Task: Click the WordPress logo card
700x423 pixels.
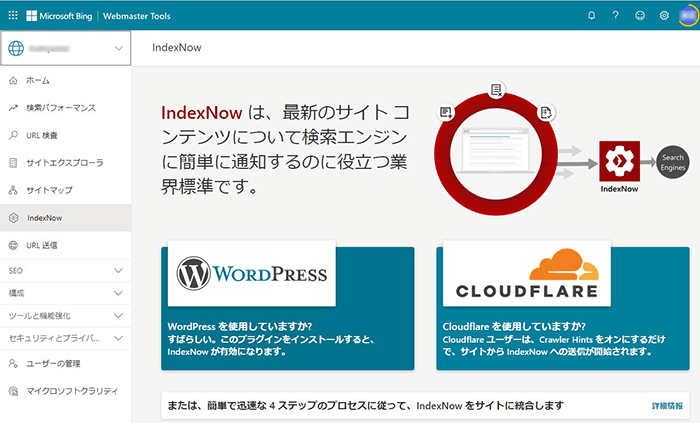Action: click(x=252, y=274)
